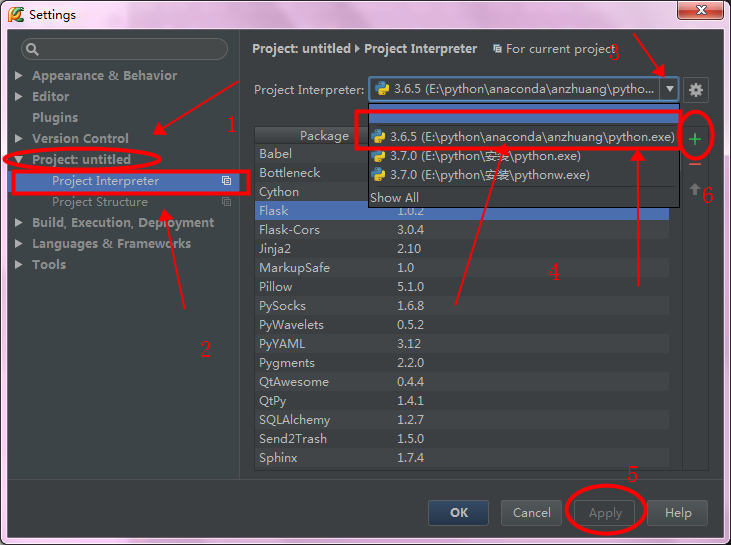The height and width of the screenshot is (545, 731).
Task: Select 3.7.0 python.exe interpreter option
Action: 524,156
